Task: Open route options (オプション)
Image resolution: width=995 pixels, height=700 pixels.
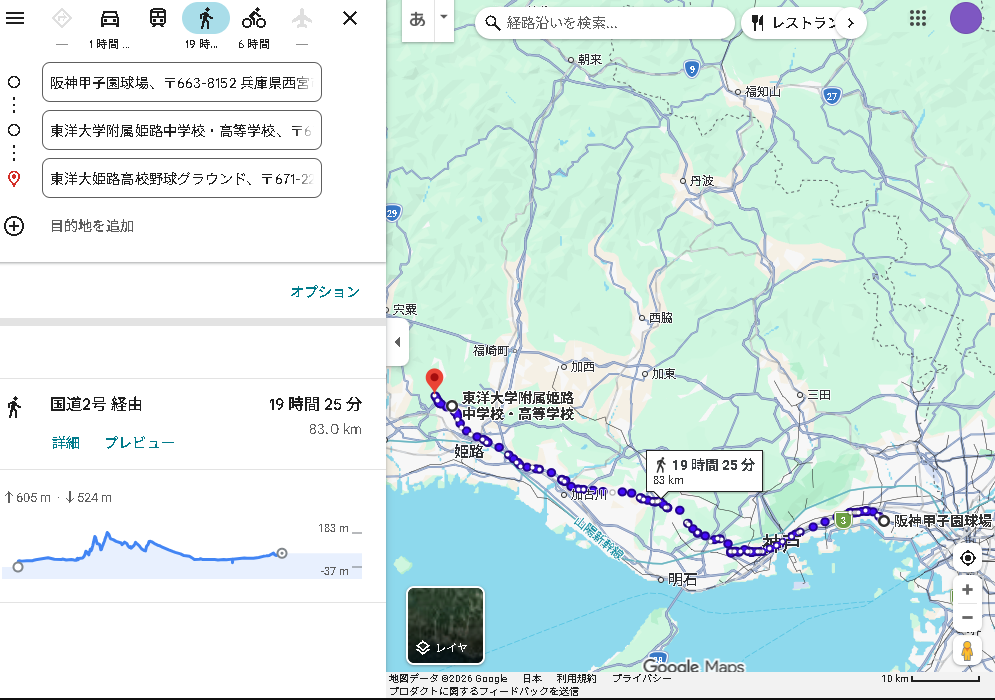Action: (x=325, y=292)
